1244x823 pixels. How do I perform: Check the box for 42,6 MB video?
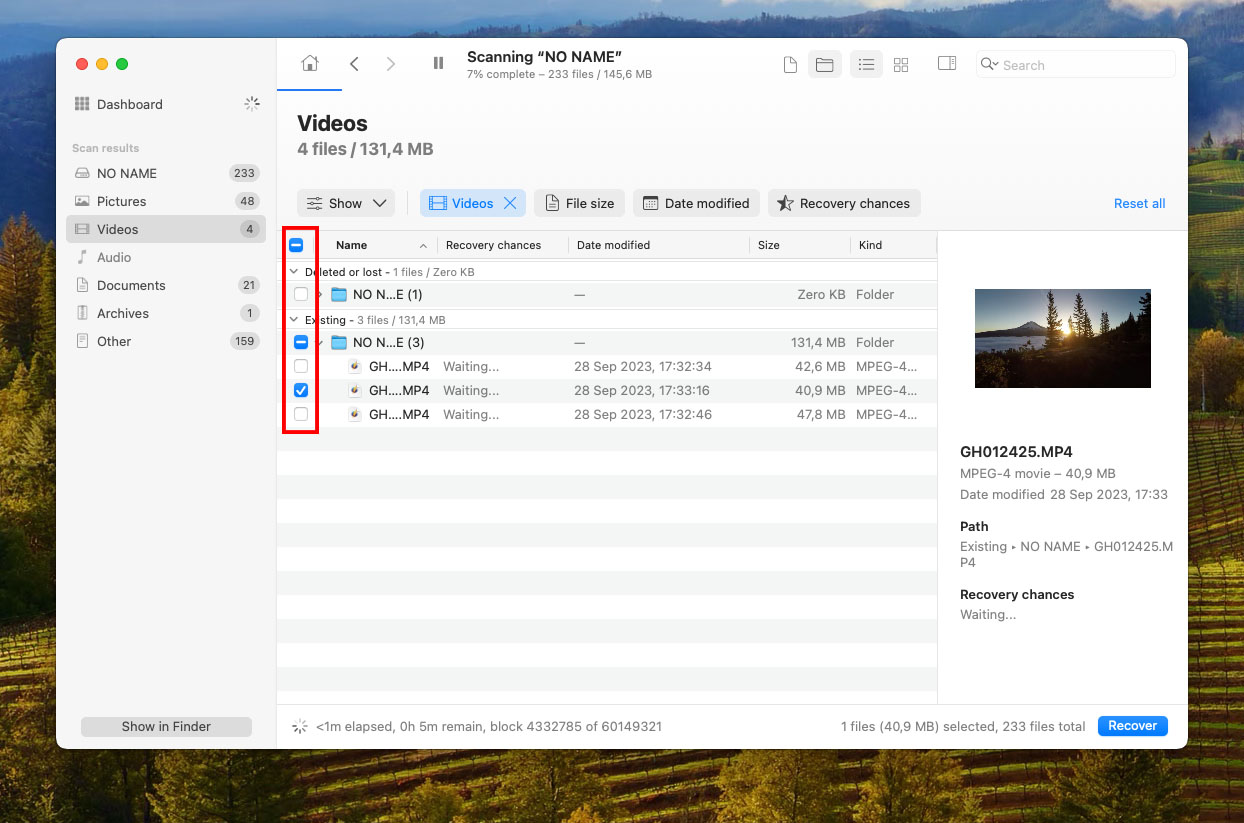click(x=301, y=366)
